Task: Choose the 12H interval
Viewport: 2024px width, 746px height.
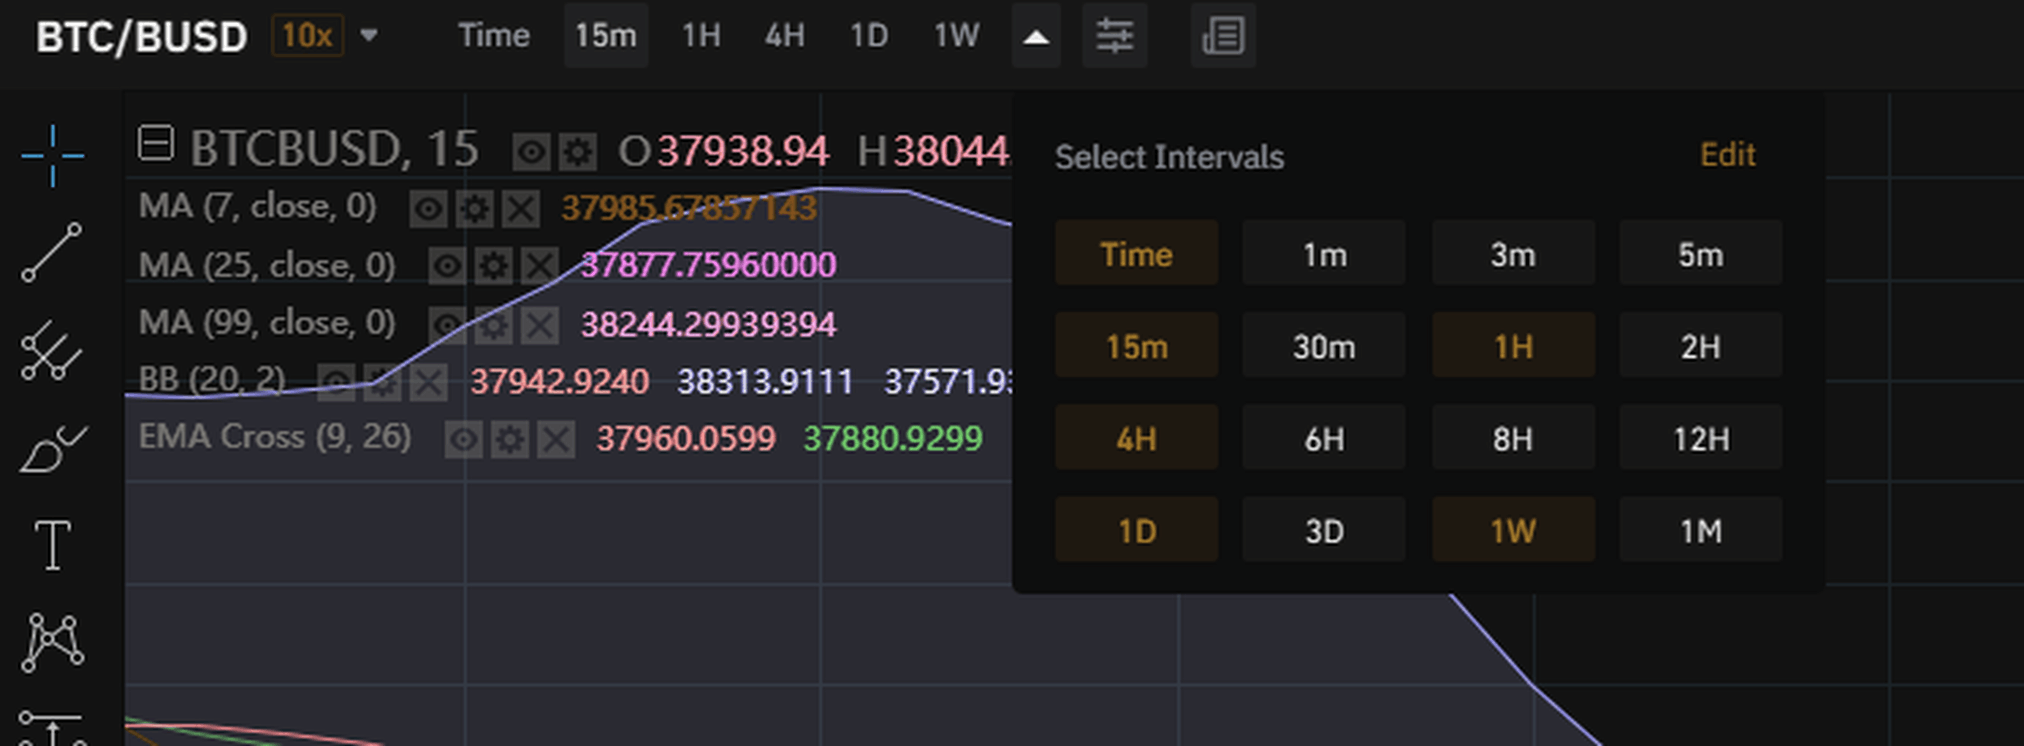Action: 1700,438
